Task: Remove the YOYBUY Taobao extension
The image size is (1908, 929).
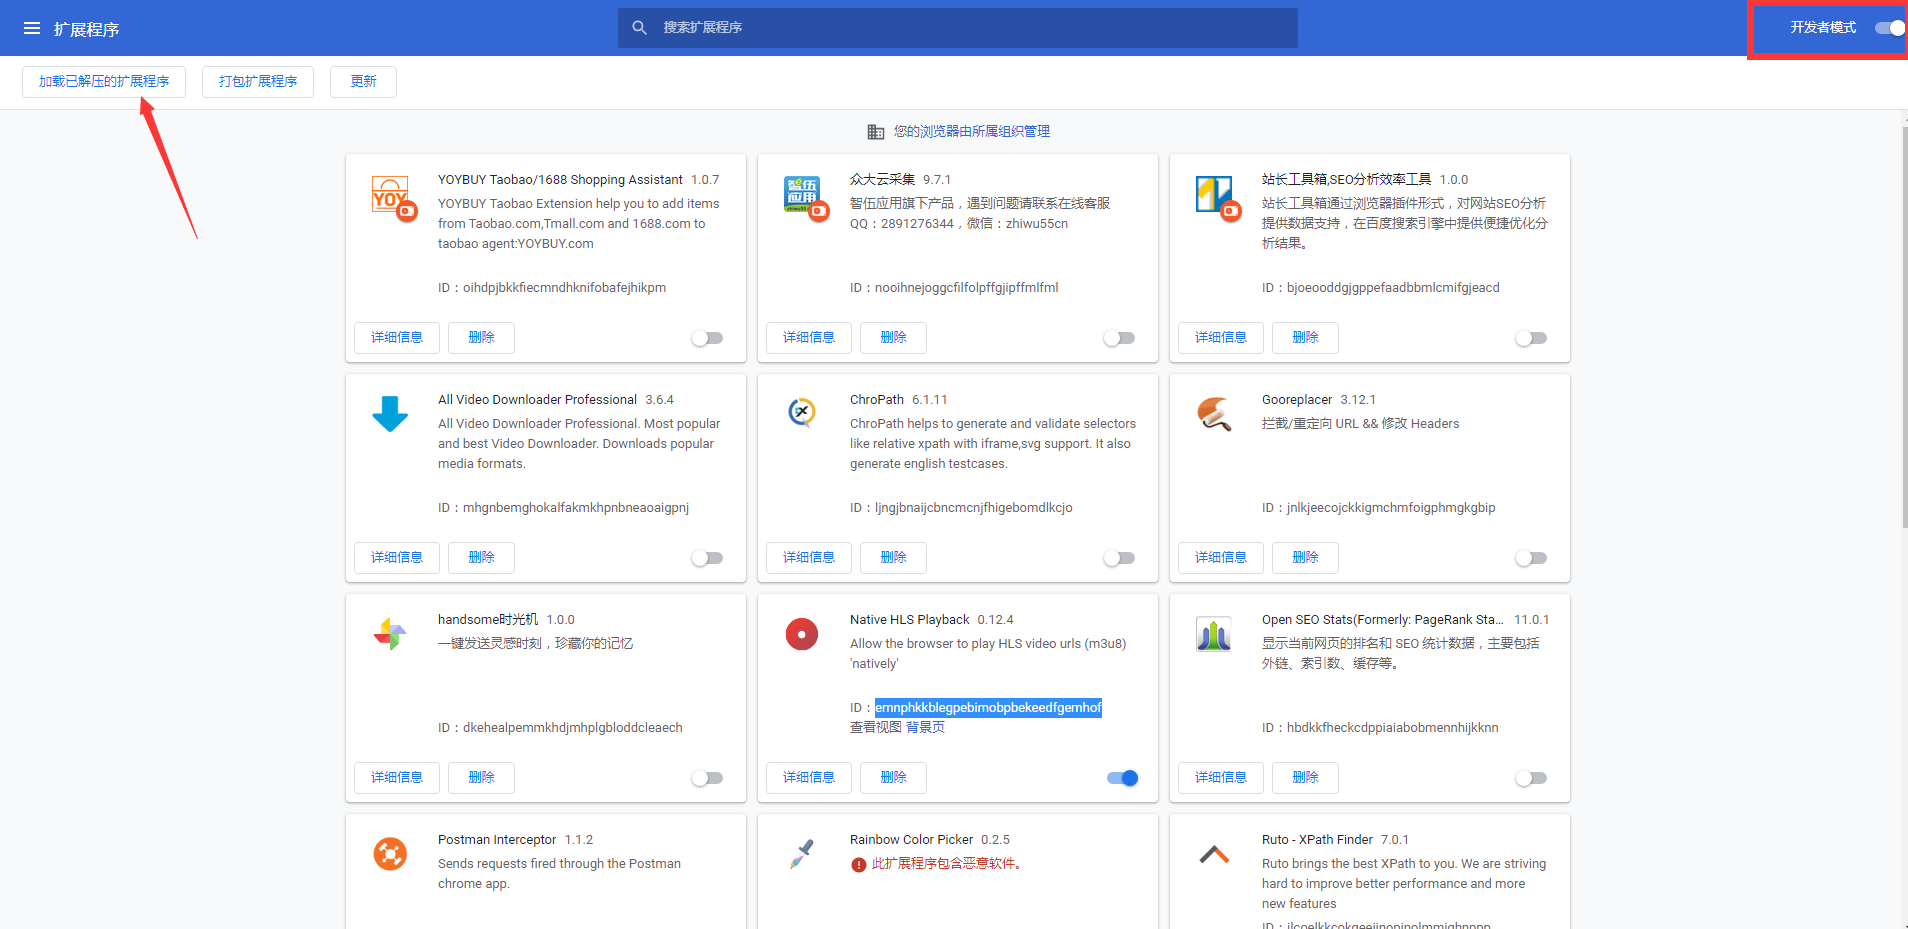Action: click(481, 338)
